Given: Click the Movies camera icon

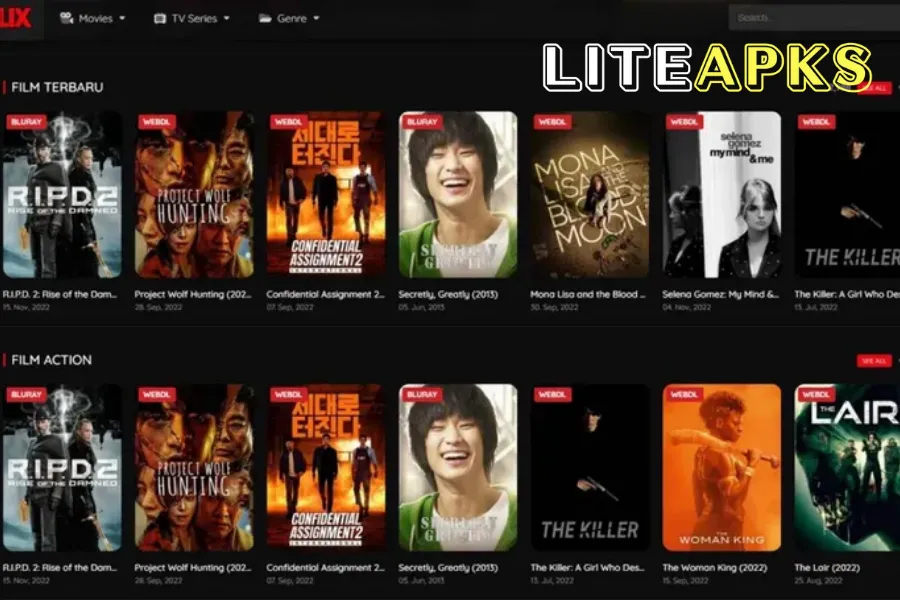Looking at the screenshot, I should click(67, 18).
